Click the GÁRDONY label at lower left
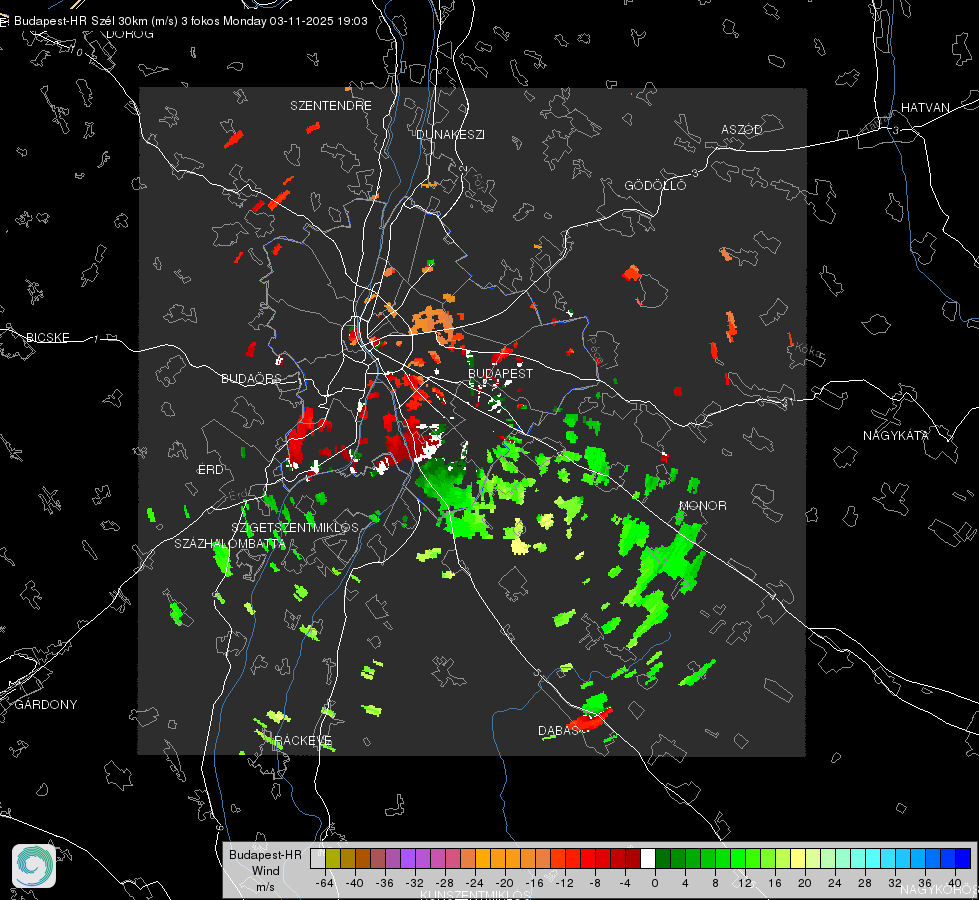 46,705
